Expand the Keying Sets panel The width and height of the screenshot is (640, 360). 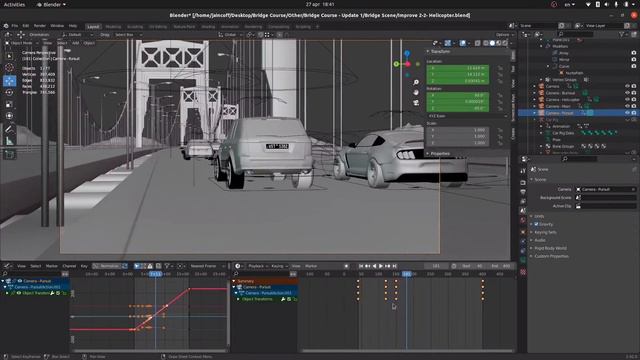[545, 232]
